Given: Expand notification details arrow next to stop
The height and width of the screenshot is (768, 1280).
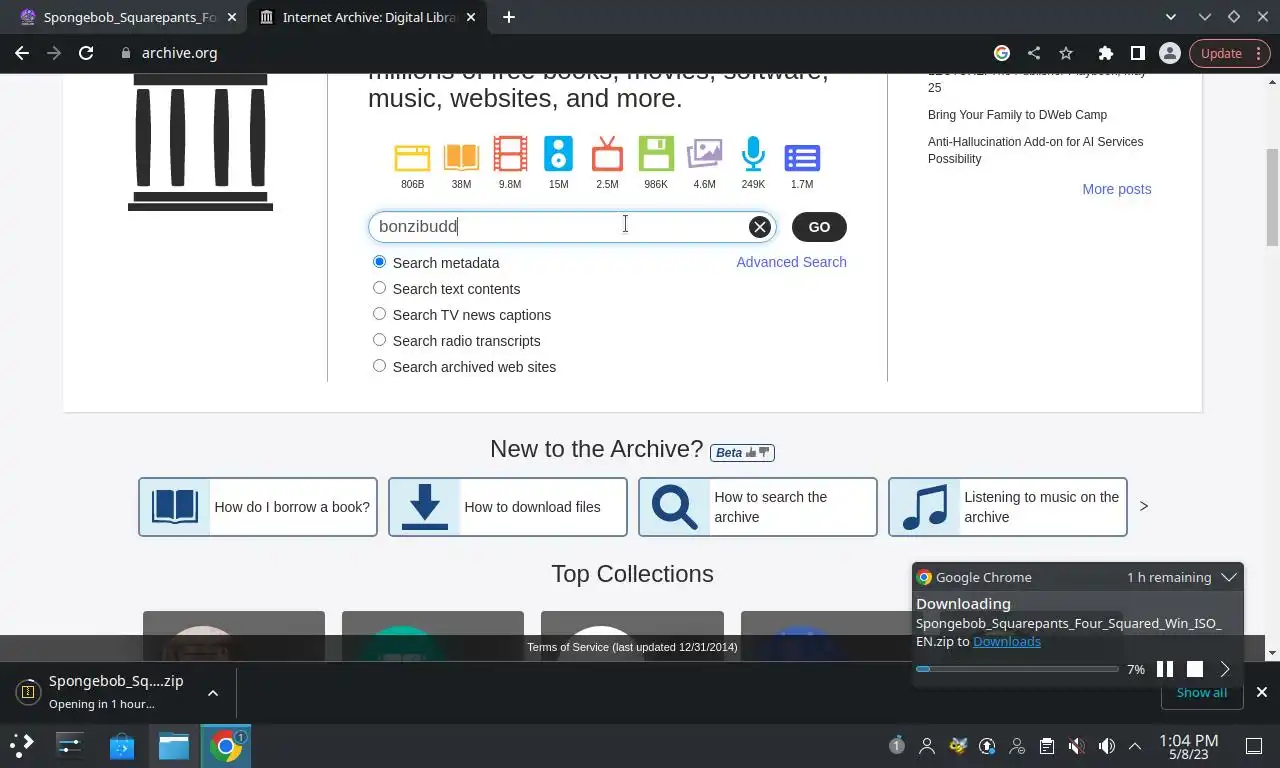Looking at the screenshot, I should pyautogui.click(x=1225, y=669).
